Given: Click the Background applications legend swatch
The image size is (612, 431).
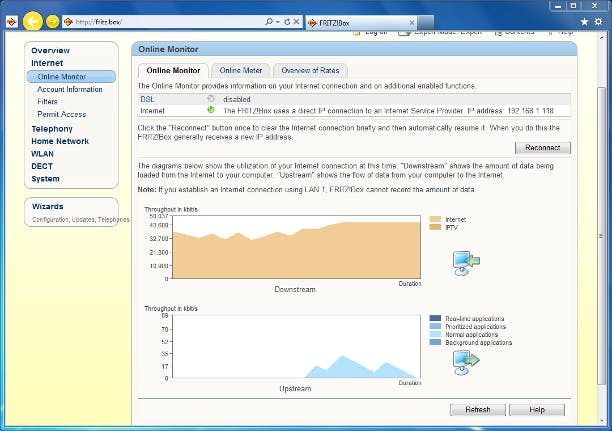Looking at the screenshot, I should point(435,342).
